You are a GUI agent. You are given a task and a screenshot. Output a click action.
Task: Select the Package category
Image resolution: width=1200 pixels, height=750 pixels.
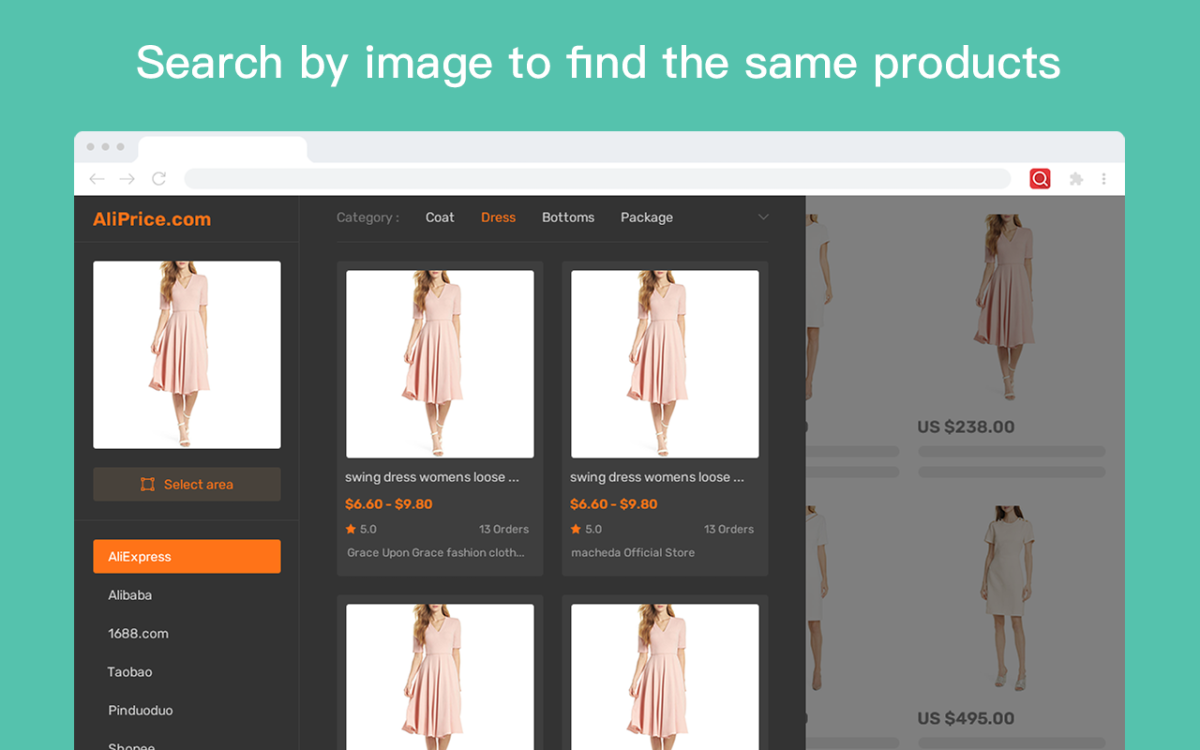646,217
